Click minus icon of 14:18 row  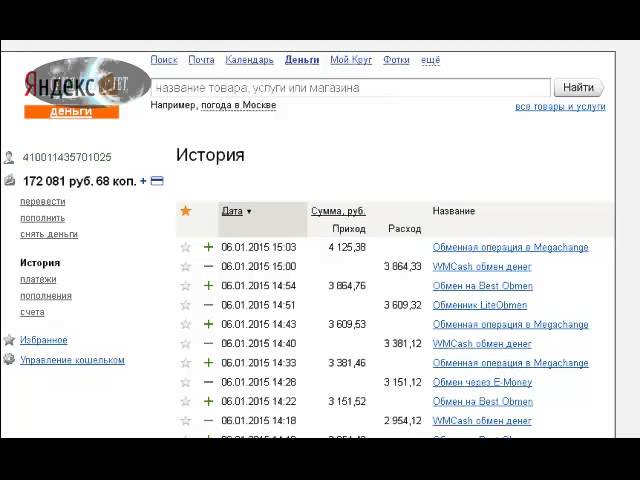209,420
